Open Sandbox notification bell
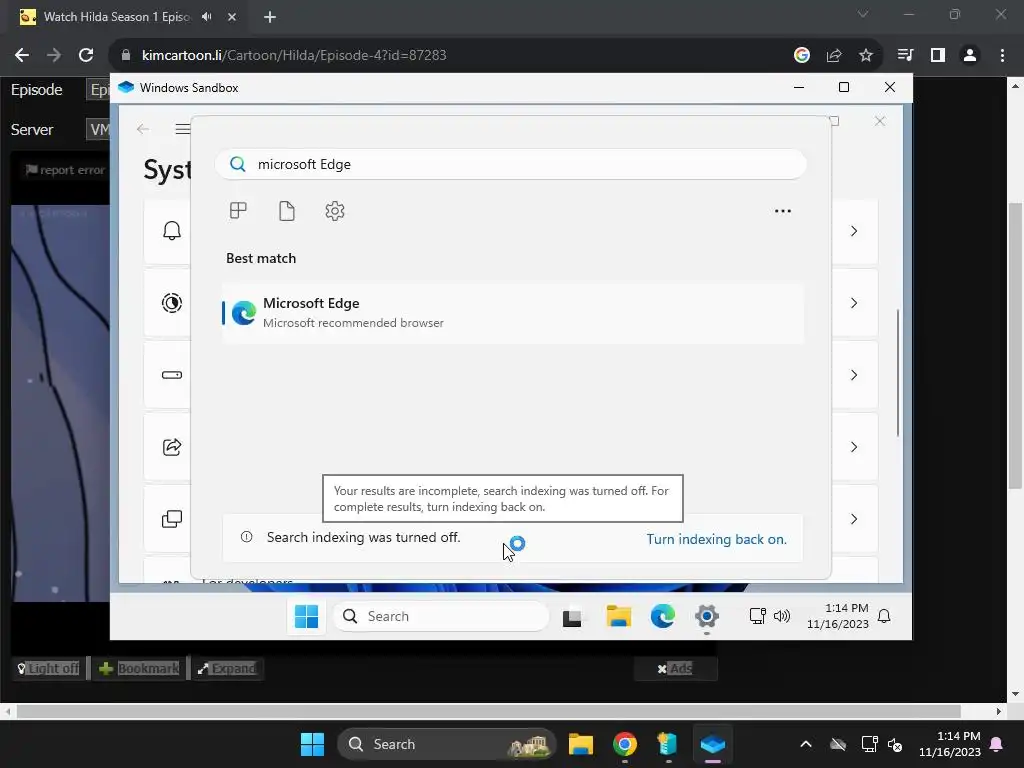 (x=884, y=616)
